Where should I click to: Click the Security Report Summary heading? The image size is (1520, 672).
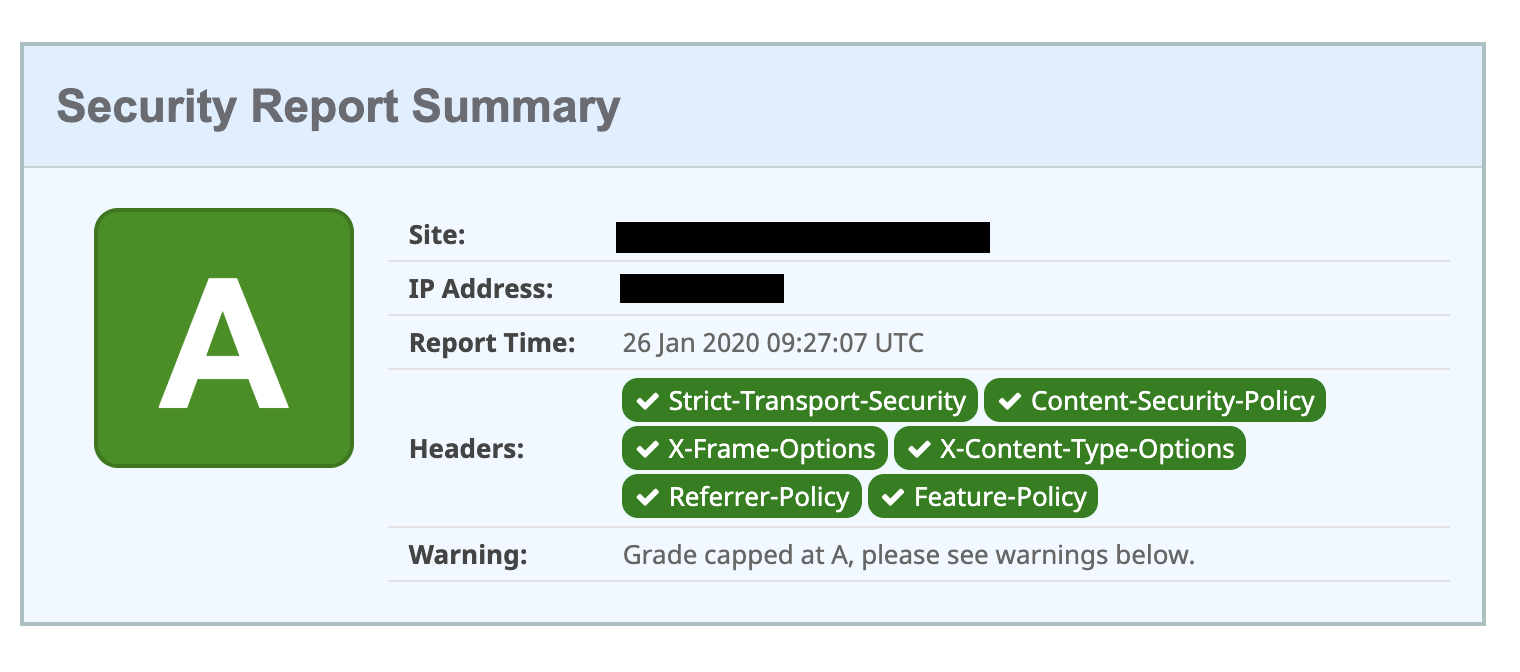[338, 106]
